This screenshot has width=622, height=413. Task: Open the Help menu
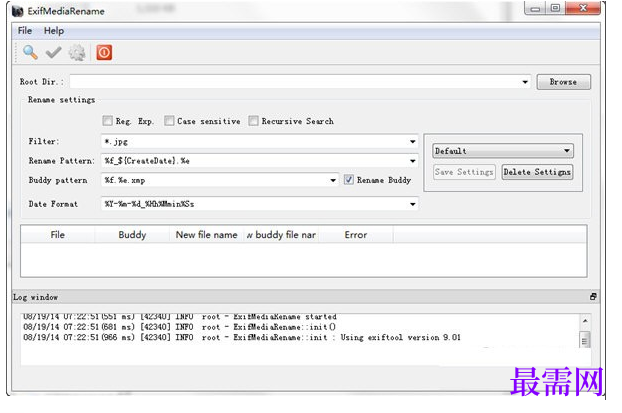tap(54, 31)
